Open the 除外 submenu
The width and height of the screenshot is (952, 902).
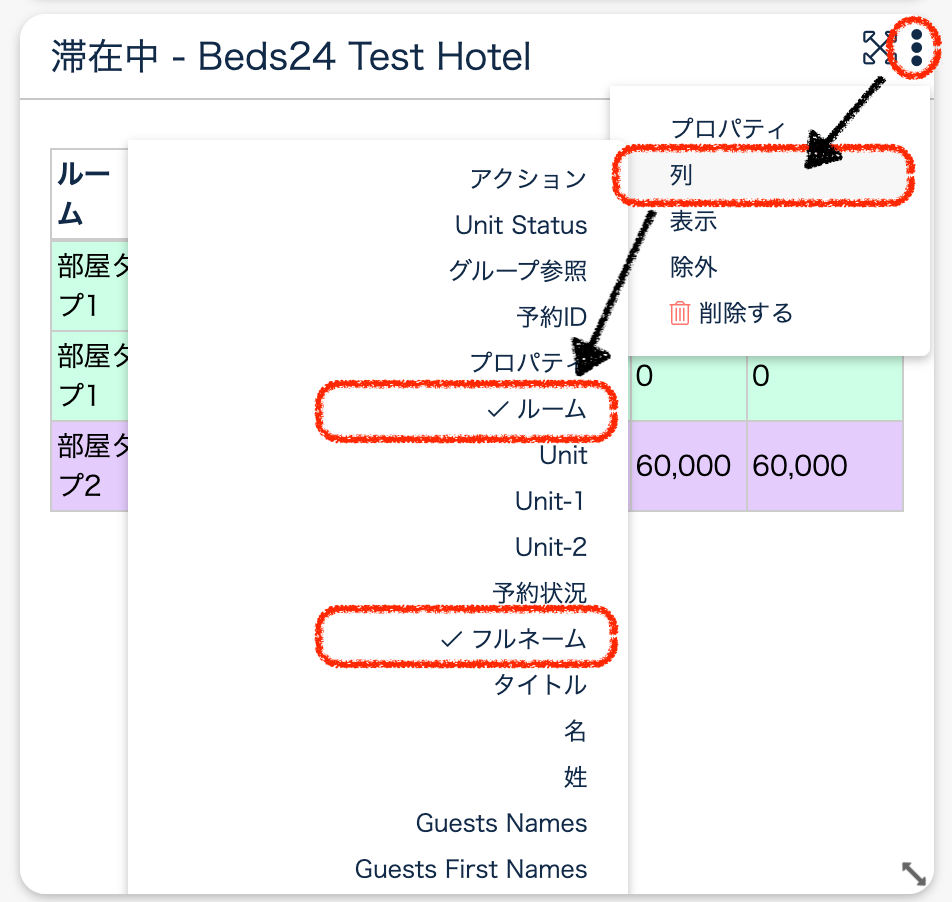tap(693, 267)
